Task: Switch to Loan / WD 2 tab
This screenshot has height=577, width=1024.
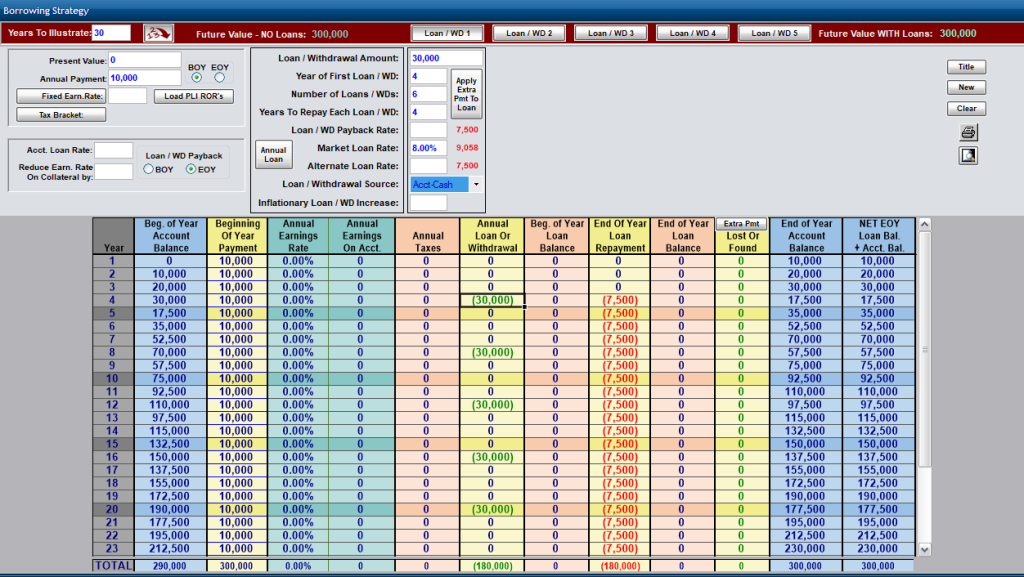Action: [529, 33]
